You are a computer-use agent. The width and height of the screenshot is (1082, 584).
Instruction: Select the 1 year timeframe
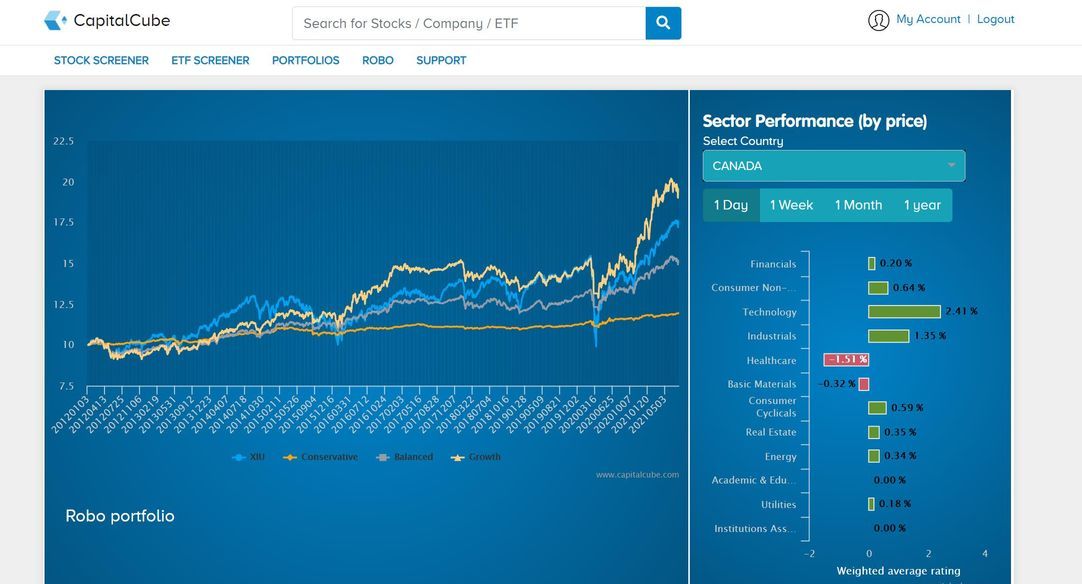pyautogui.click(x=922, y=205)
